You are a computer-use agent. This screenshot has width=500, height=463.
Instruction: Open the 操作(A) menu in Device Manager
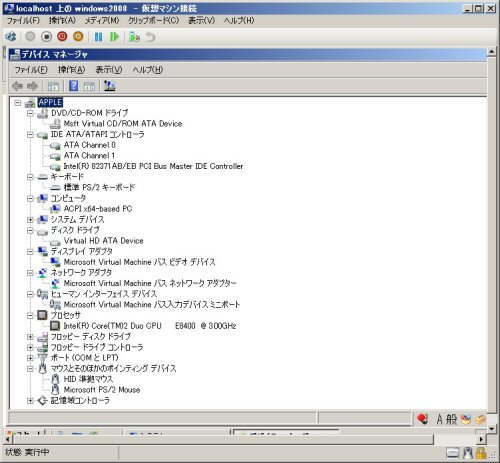coord(72,70)
